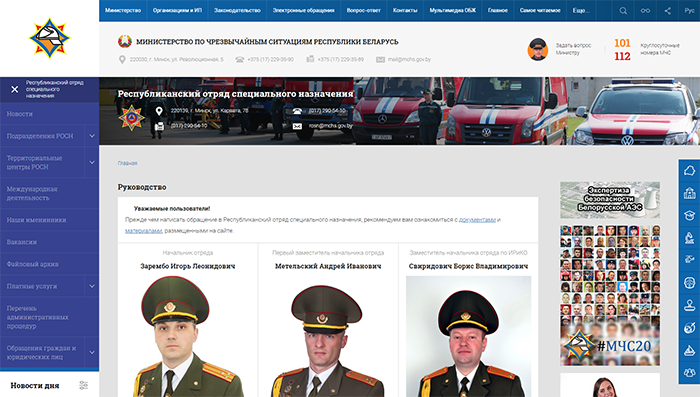Open Министерство top menu

[123, 10]
